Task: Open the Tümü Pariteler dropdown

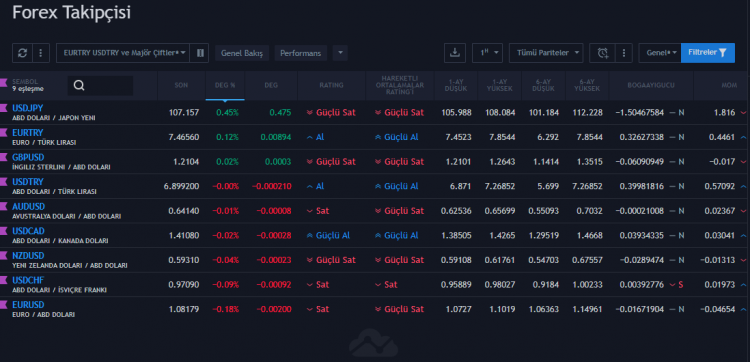Action: [546, 53]
